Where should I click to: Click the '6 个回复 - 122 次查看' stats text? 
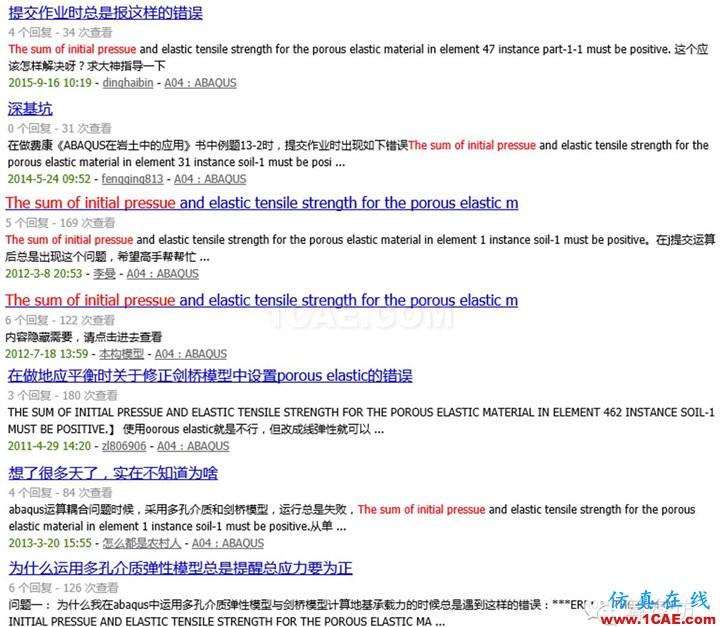(x=60, y=321)
